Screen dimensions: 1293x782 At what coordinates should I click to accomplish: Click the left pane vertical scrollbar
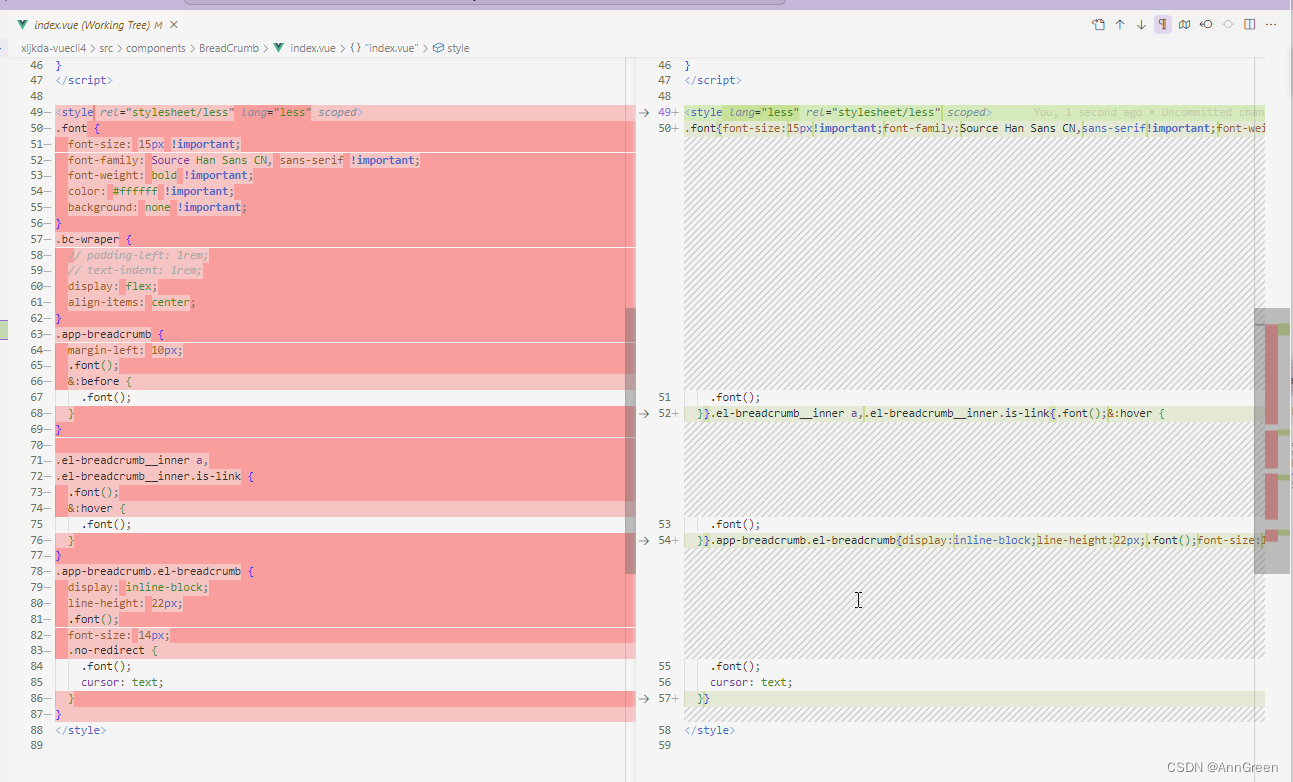[x=630, y=441]
